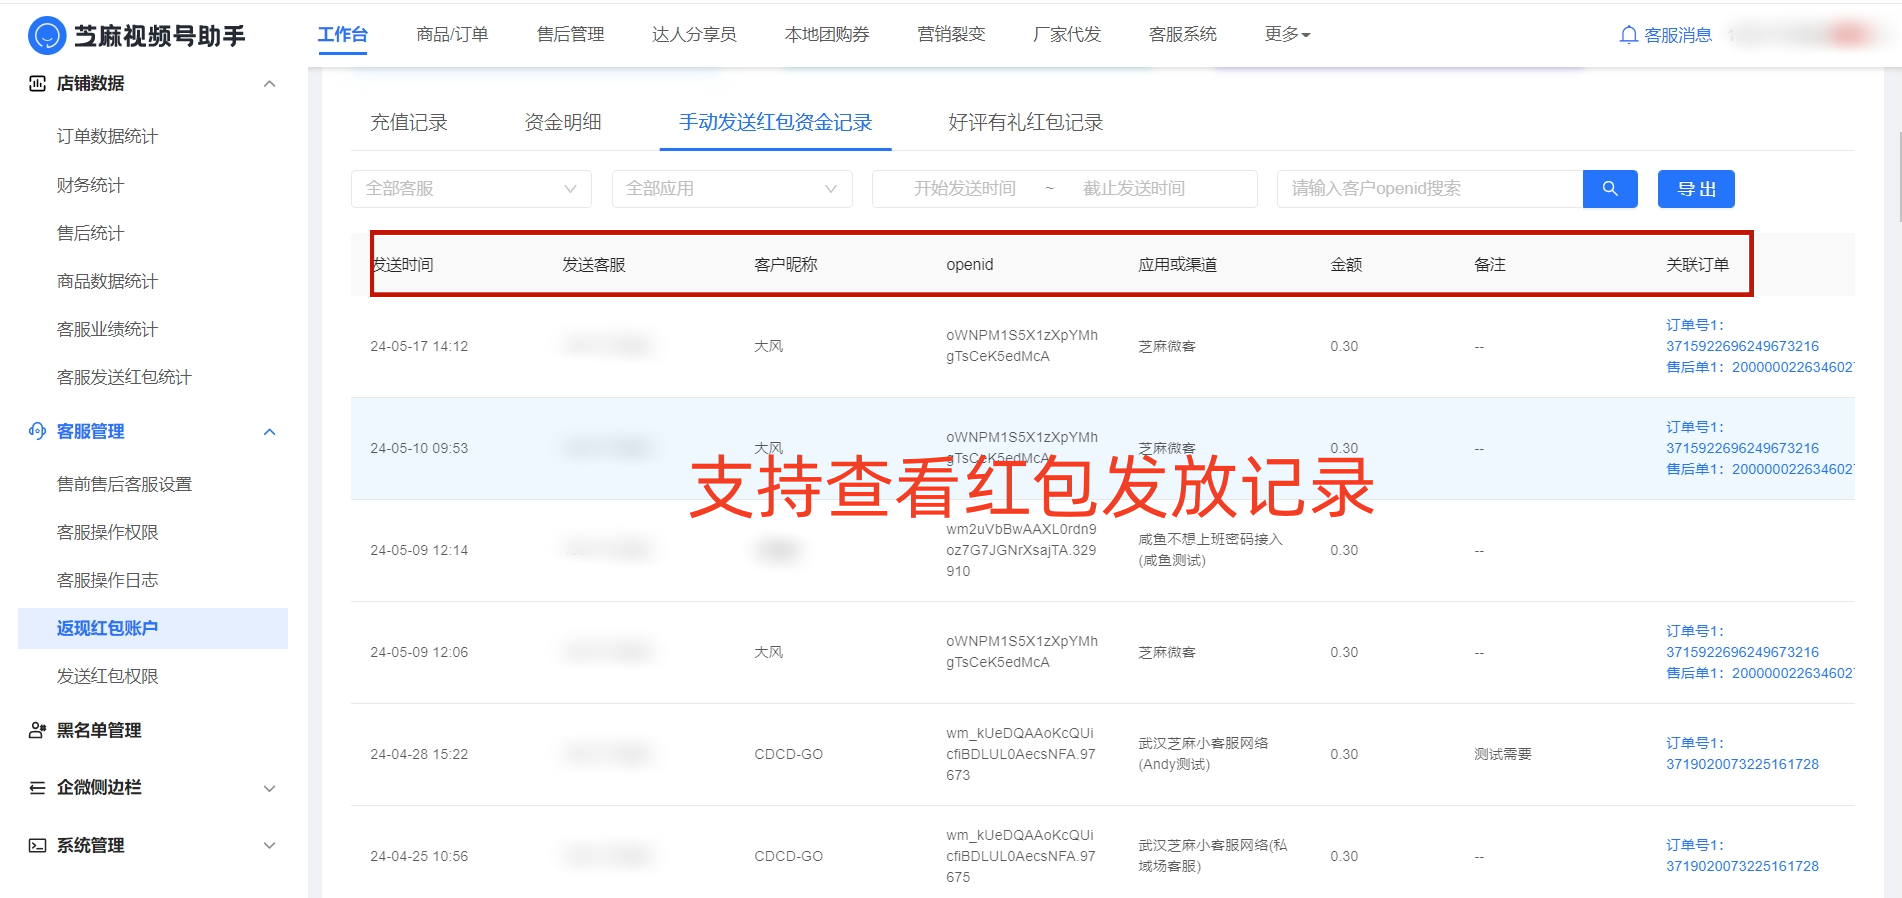The height and width of the screenshot is (898, 1902).
Task: Open 售前售后客服设置 in sidebar
Action: click(124, 484)
